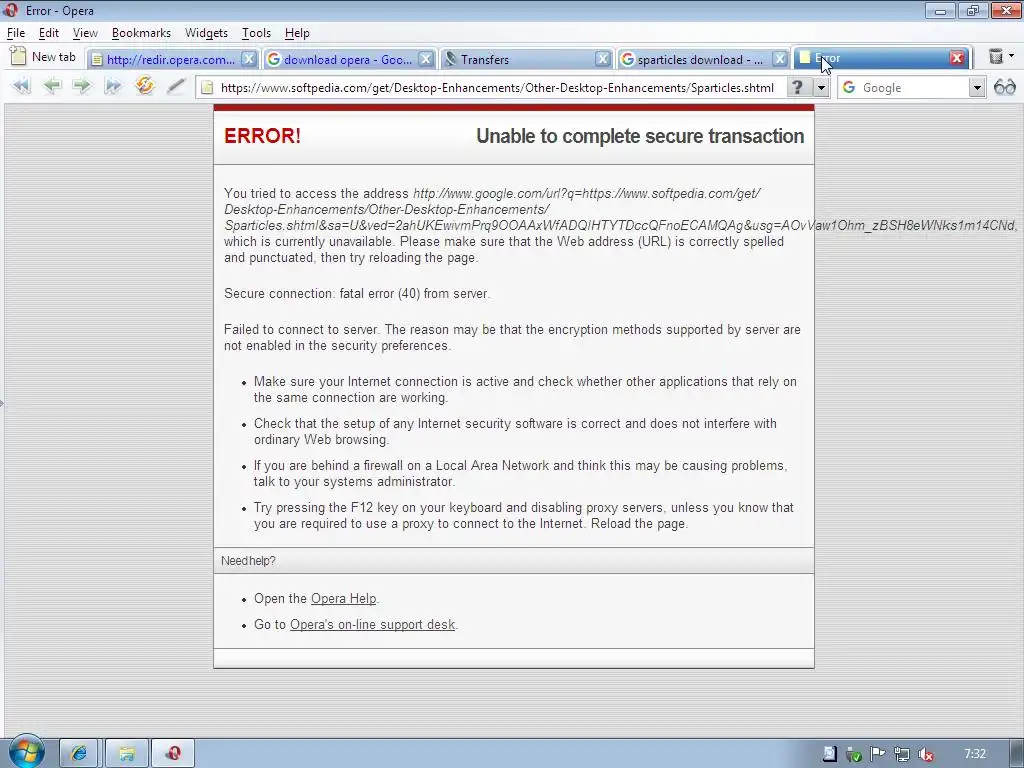The width and height of the screenshot is (1024, 768).
Task: Restore down the Opera window
Action: click(972, 10)
